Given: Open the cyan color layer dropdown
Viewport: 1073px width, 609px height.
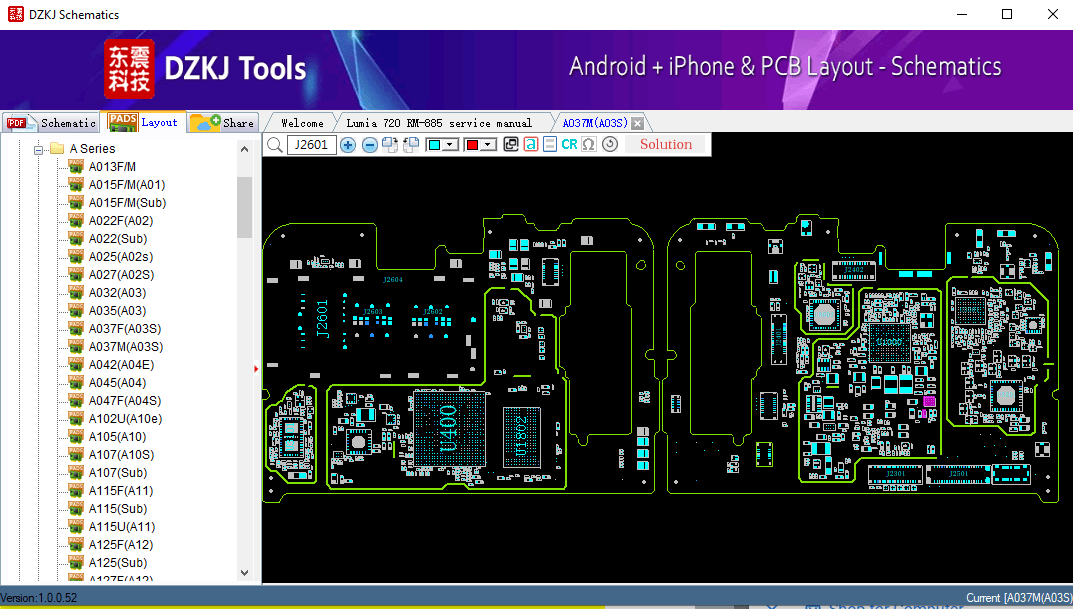Looking at the screenshot, I should click(449, 144).
